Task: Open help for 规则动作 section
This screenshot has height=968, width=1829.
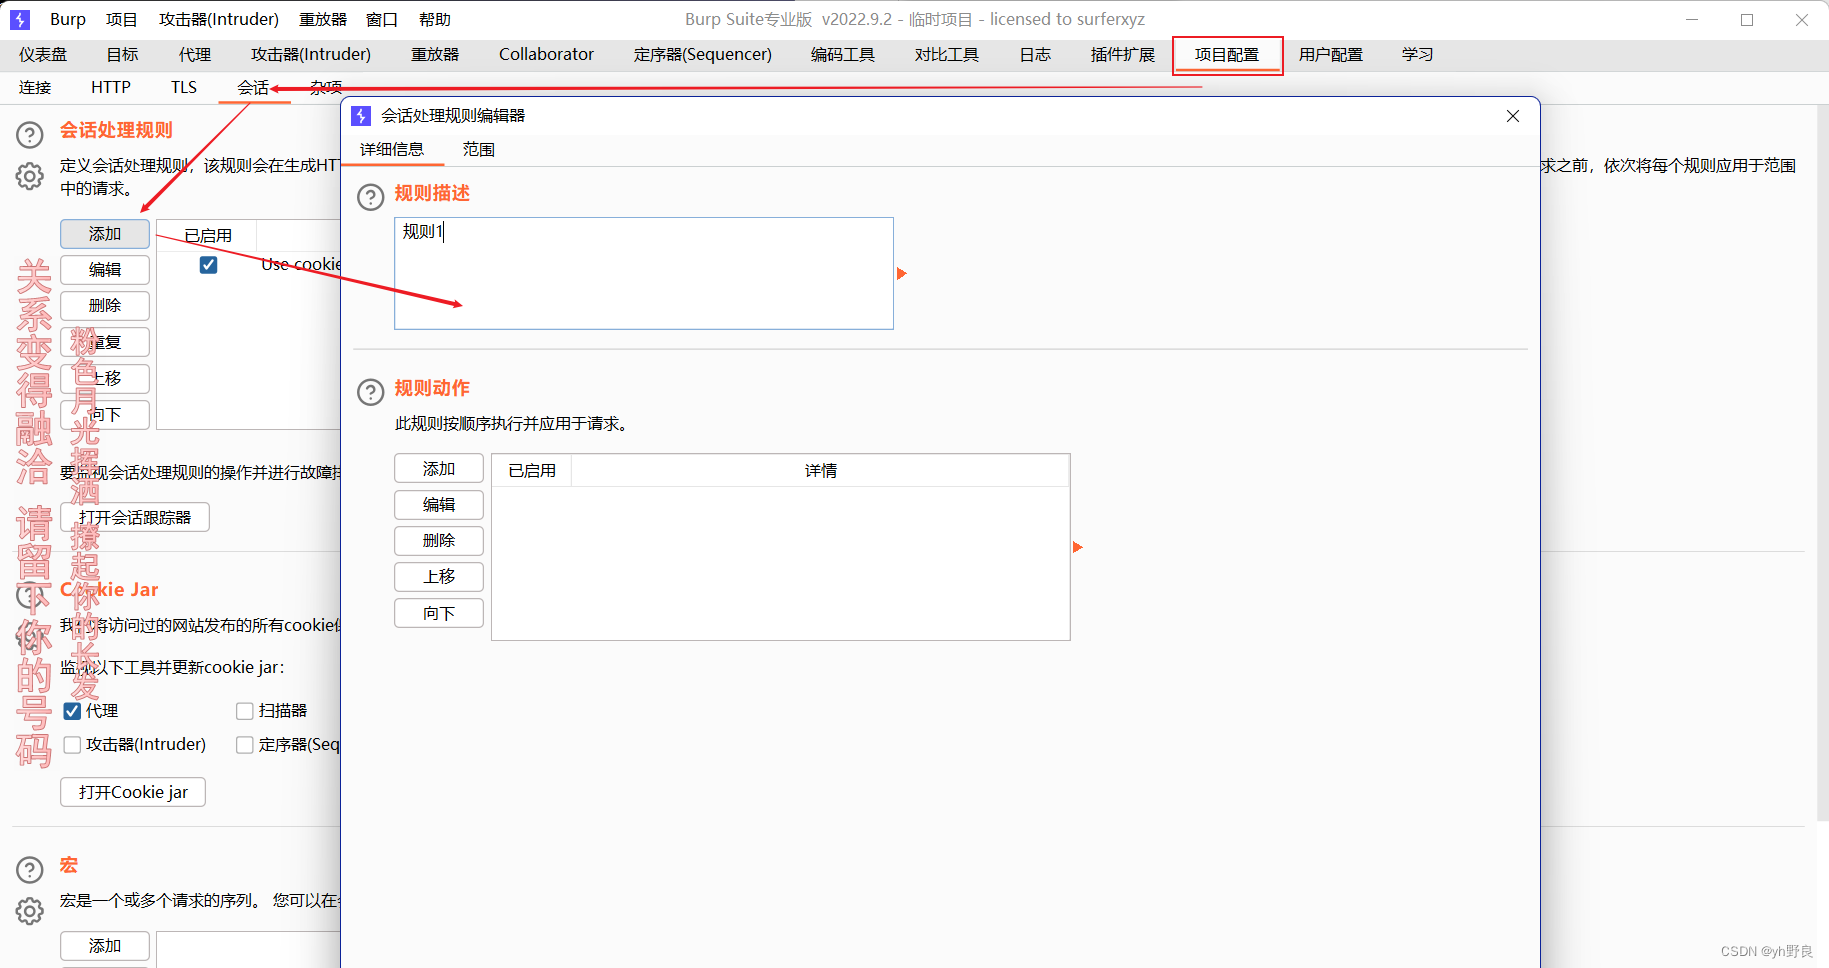Action: 370,392
